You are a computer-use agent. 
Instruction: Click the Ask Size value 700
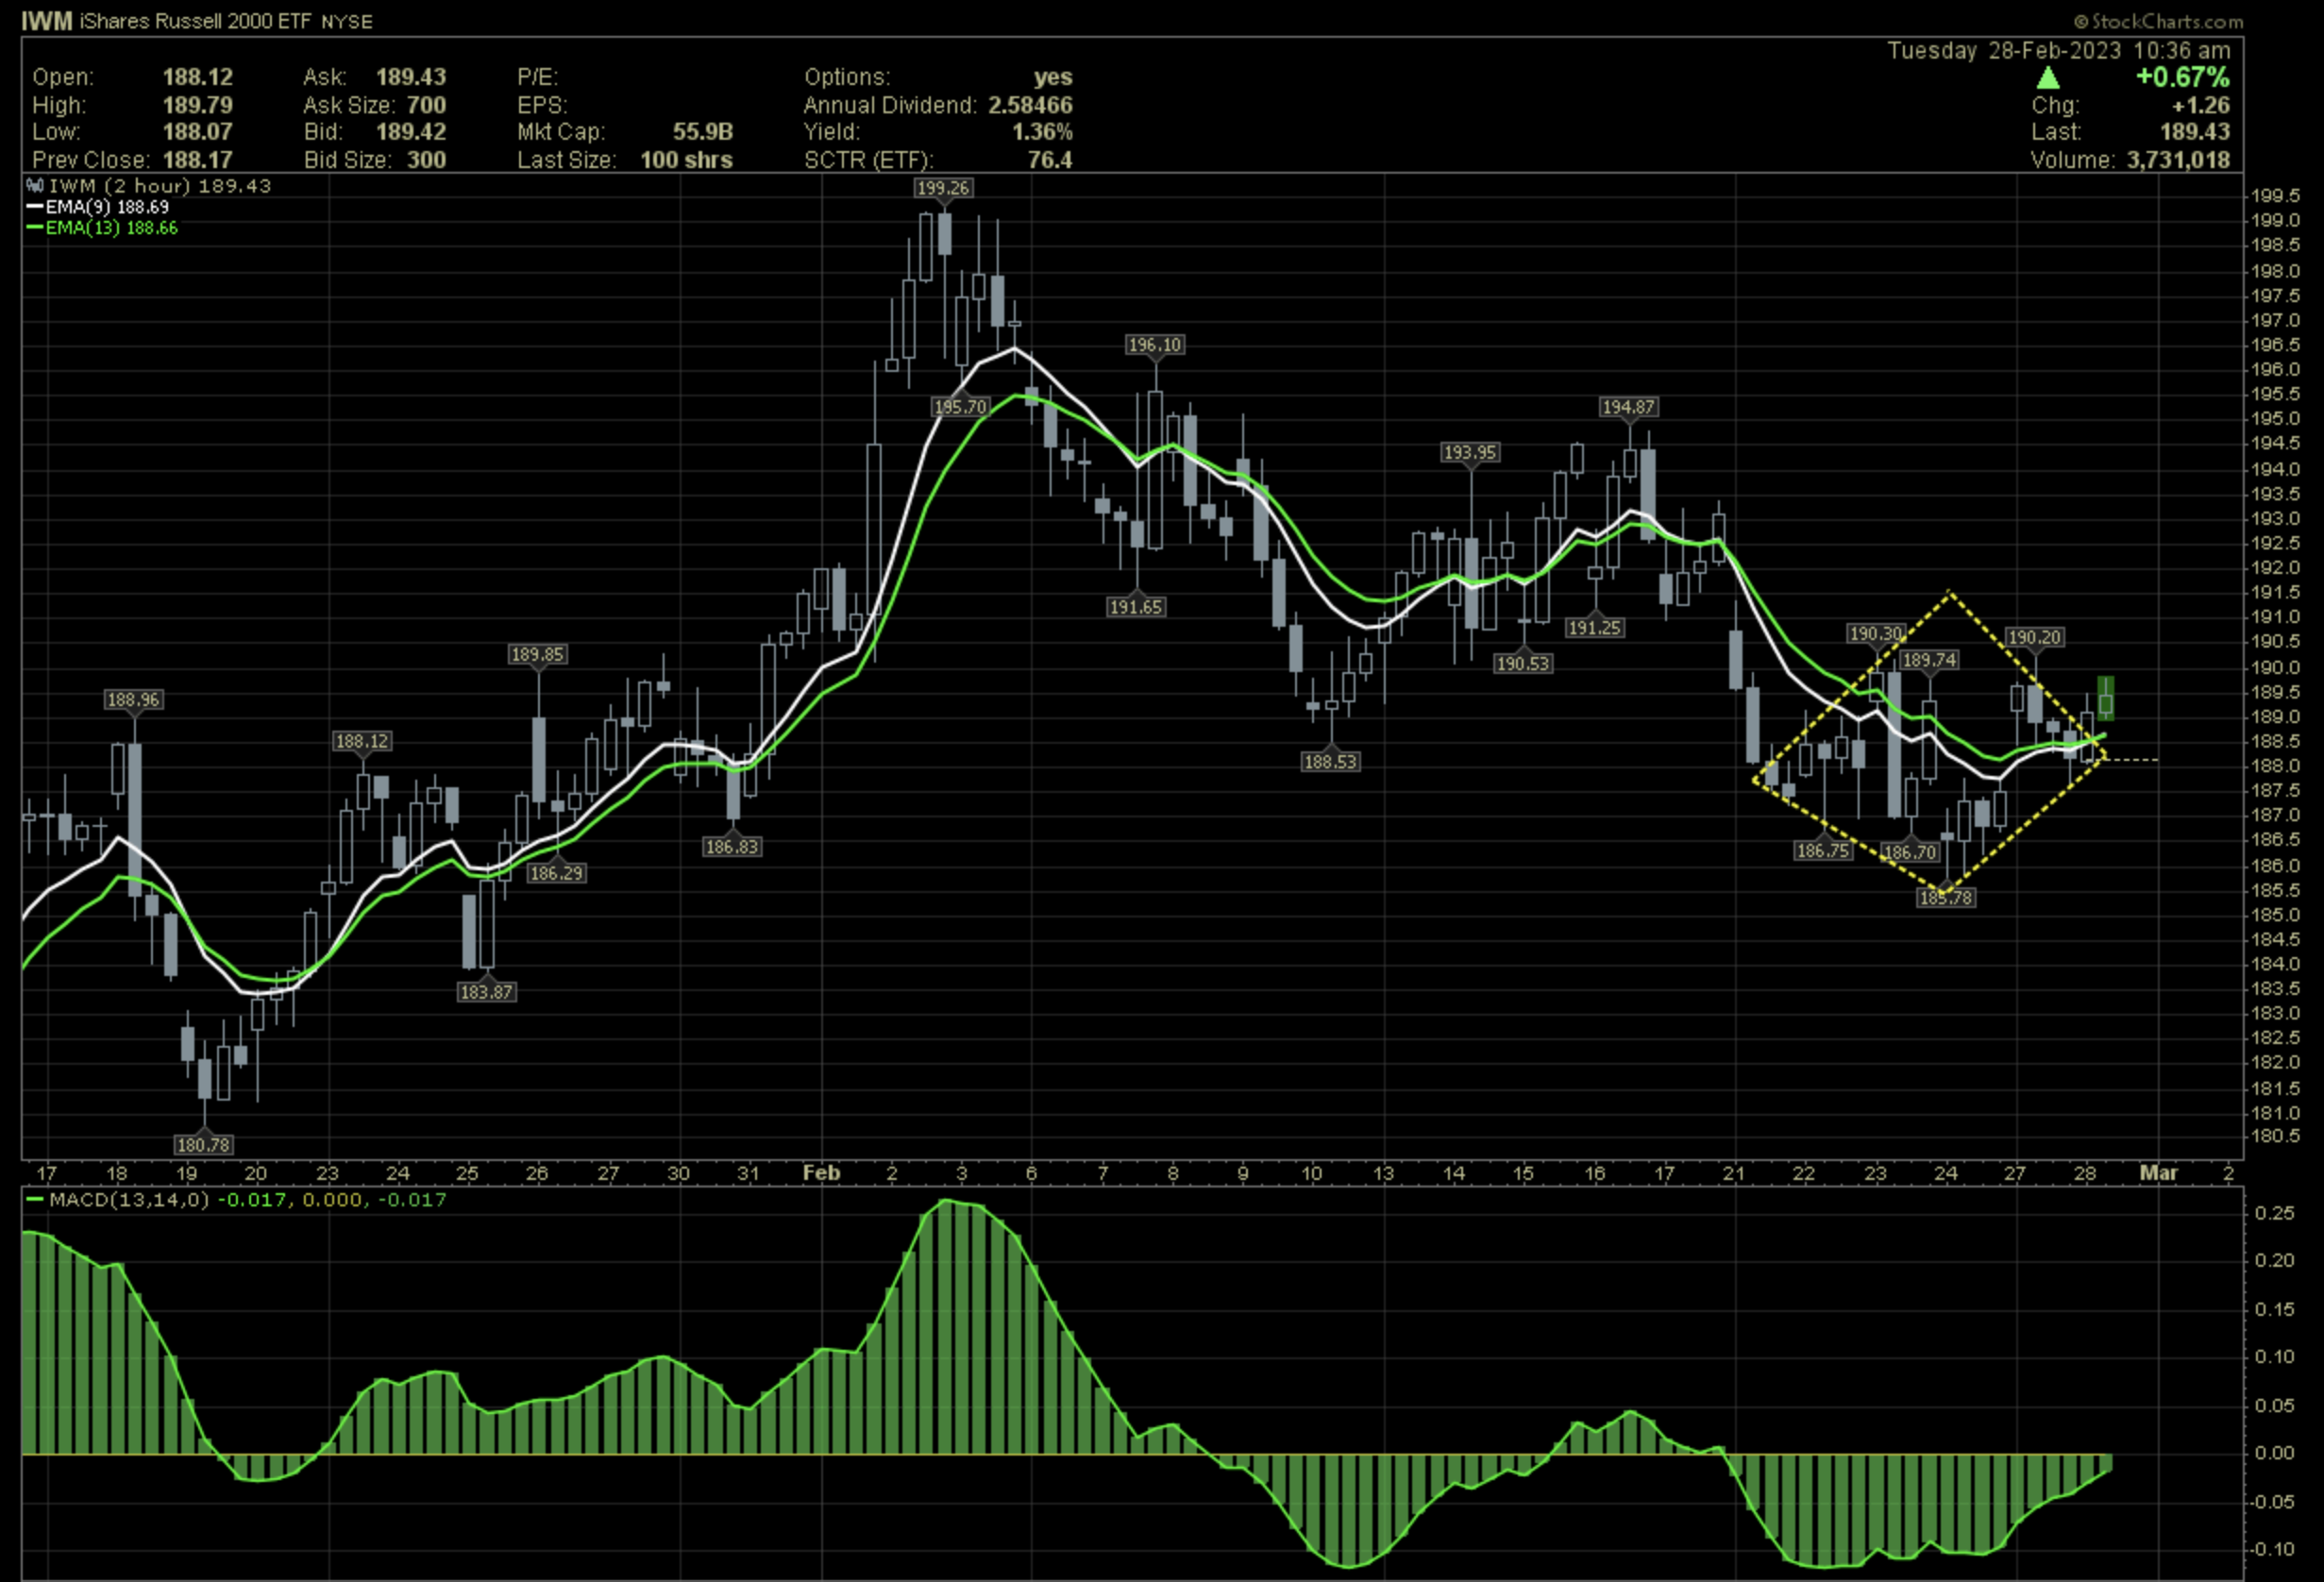click(x=426, y=105)
